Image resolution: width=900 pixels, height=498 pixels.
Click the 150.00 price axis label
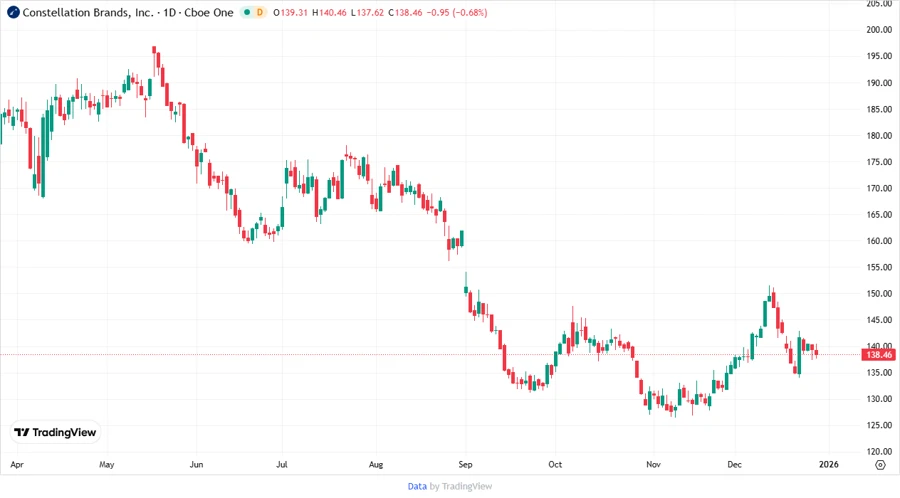coord(879,294)
